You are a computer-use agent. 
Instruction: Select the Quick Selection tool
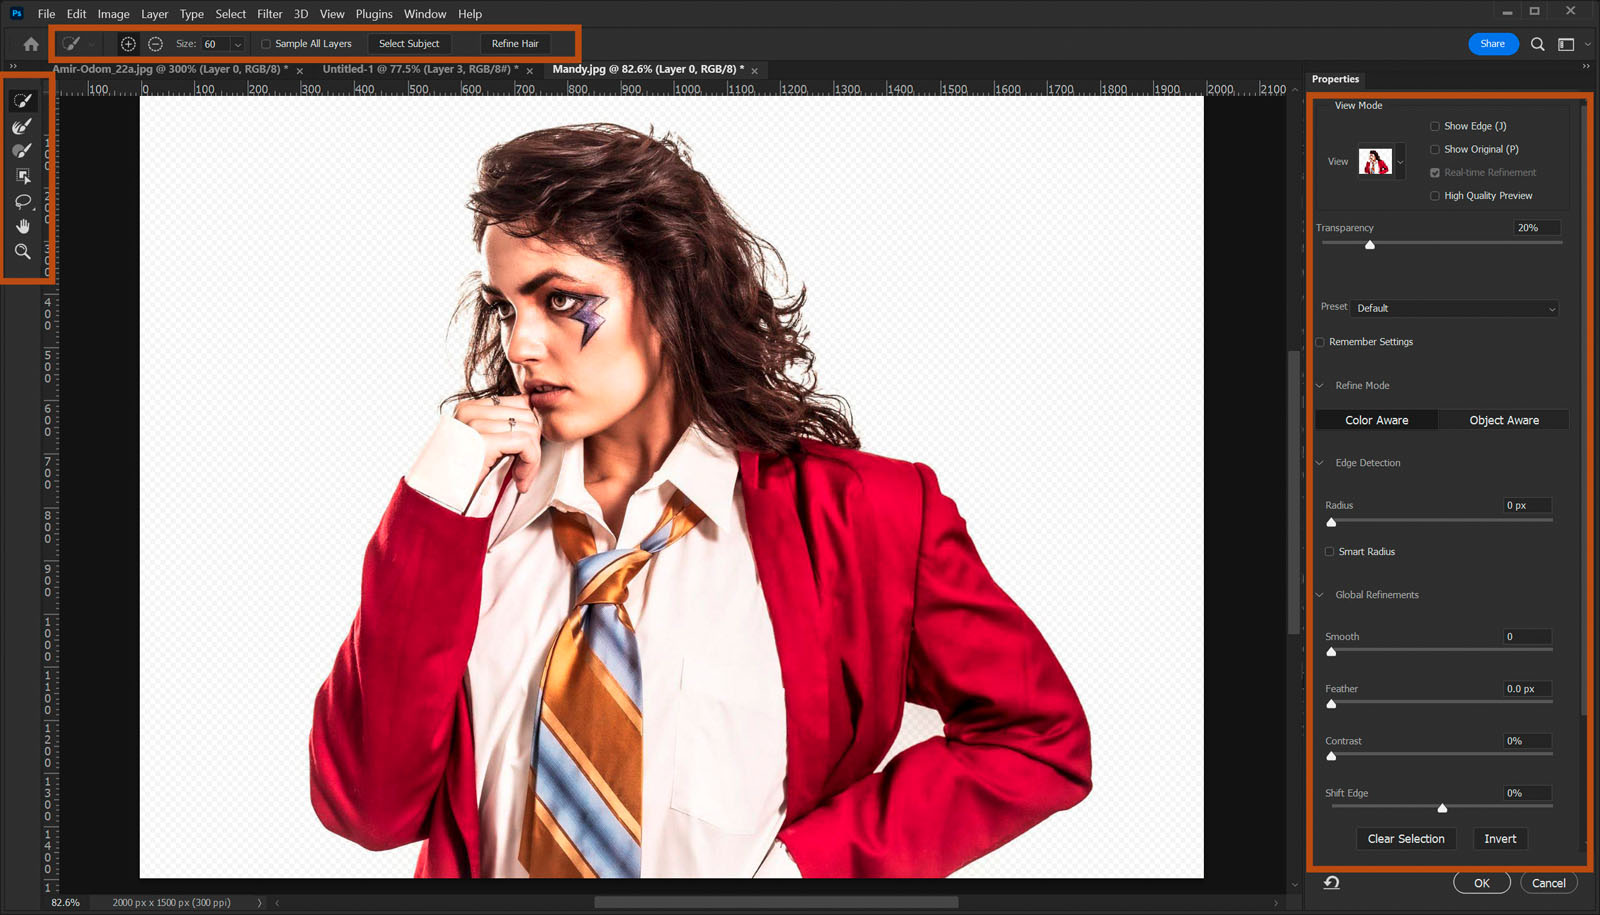pyautogui.click(x=22, y=100)
